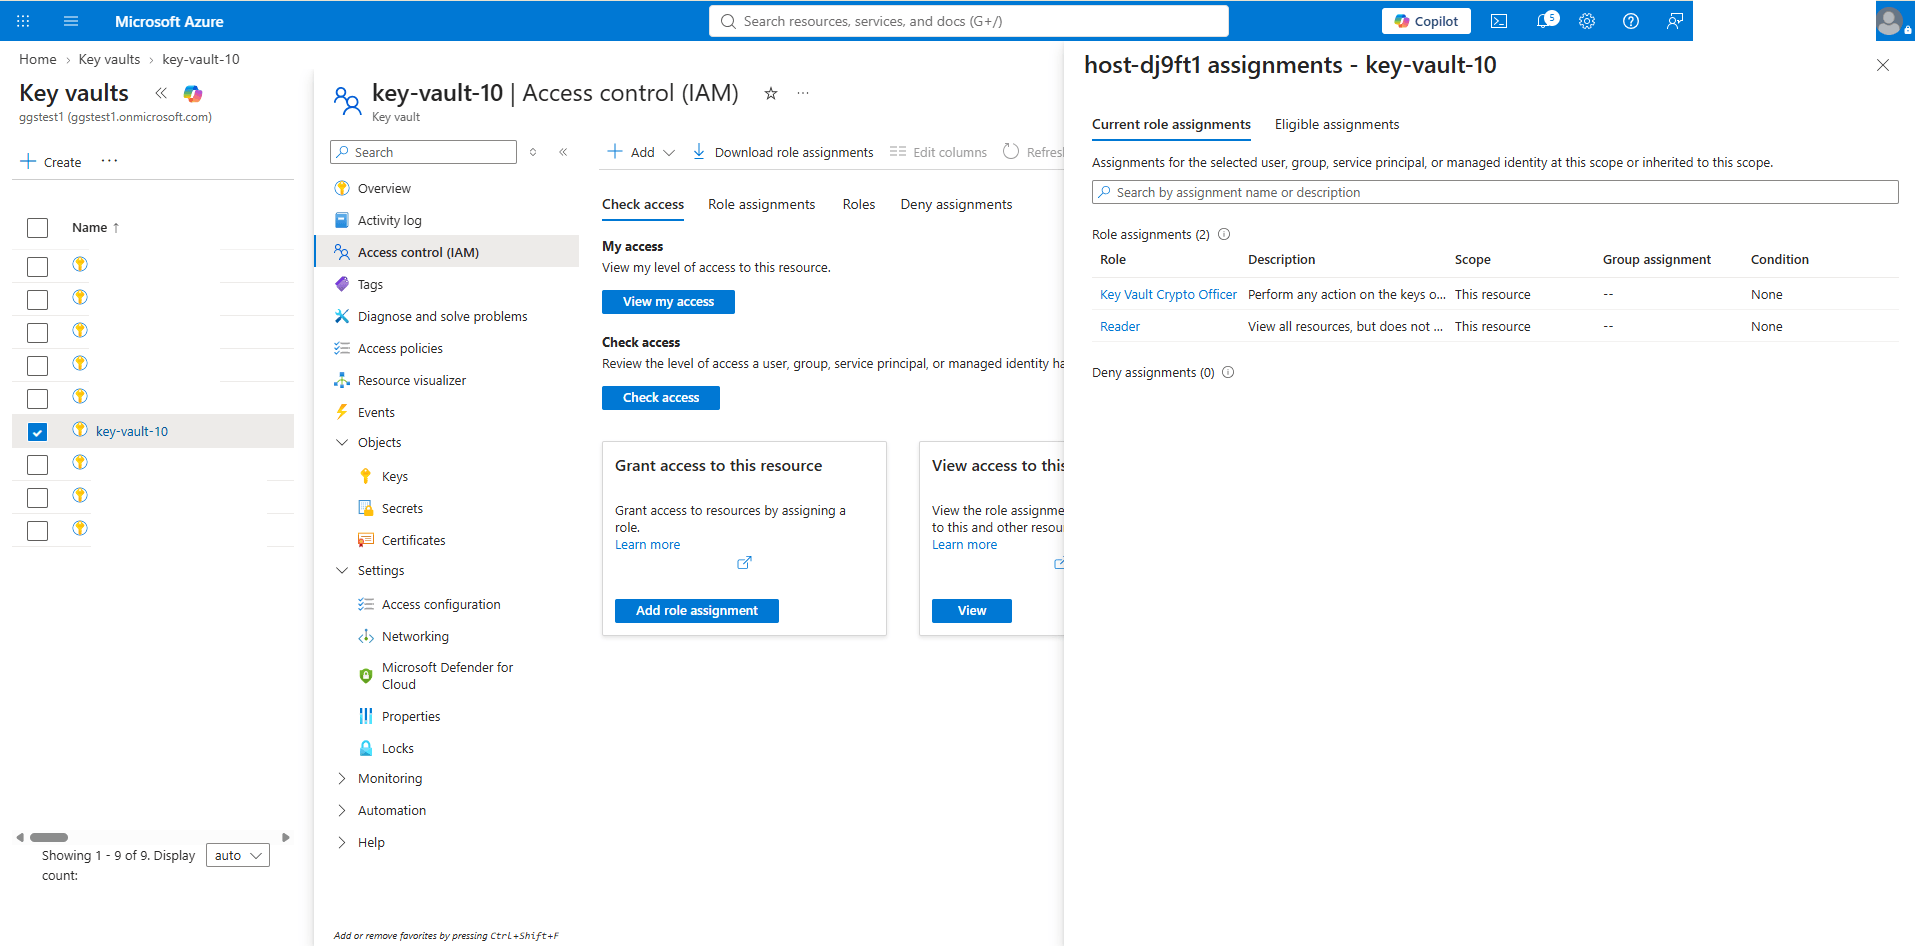Click View my access button
The image size is (1915, 946).
(668, 302)
